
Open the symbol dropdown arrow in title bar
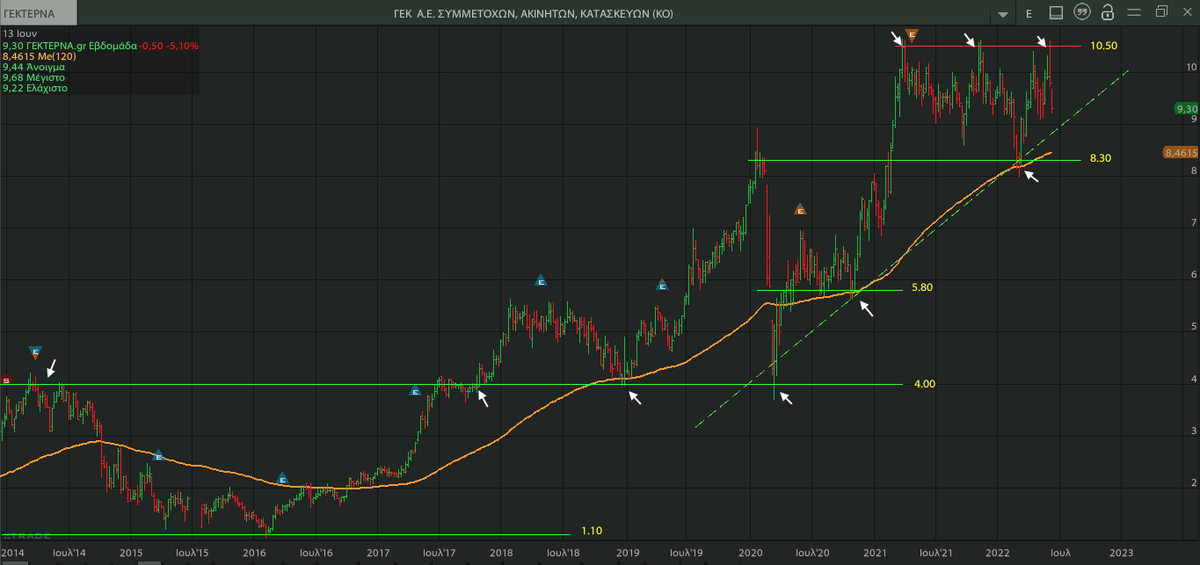click(x=1003, y=13)
